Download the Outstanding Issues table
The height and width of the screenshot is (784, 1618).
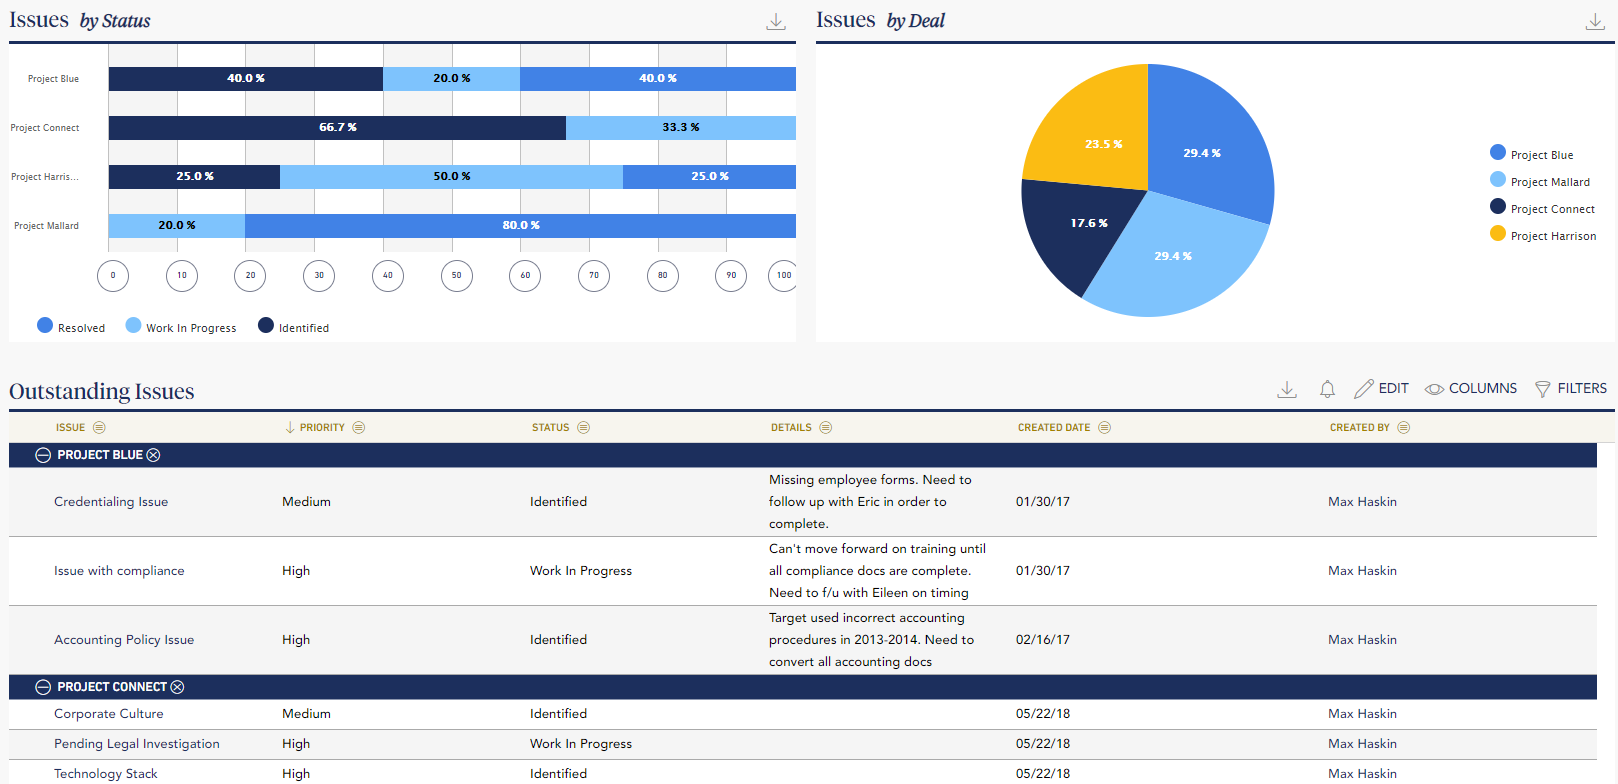click(x=1287, y=389)
